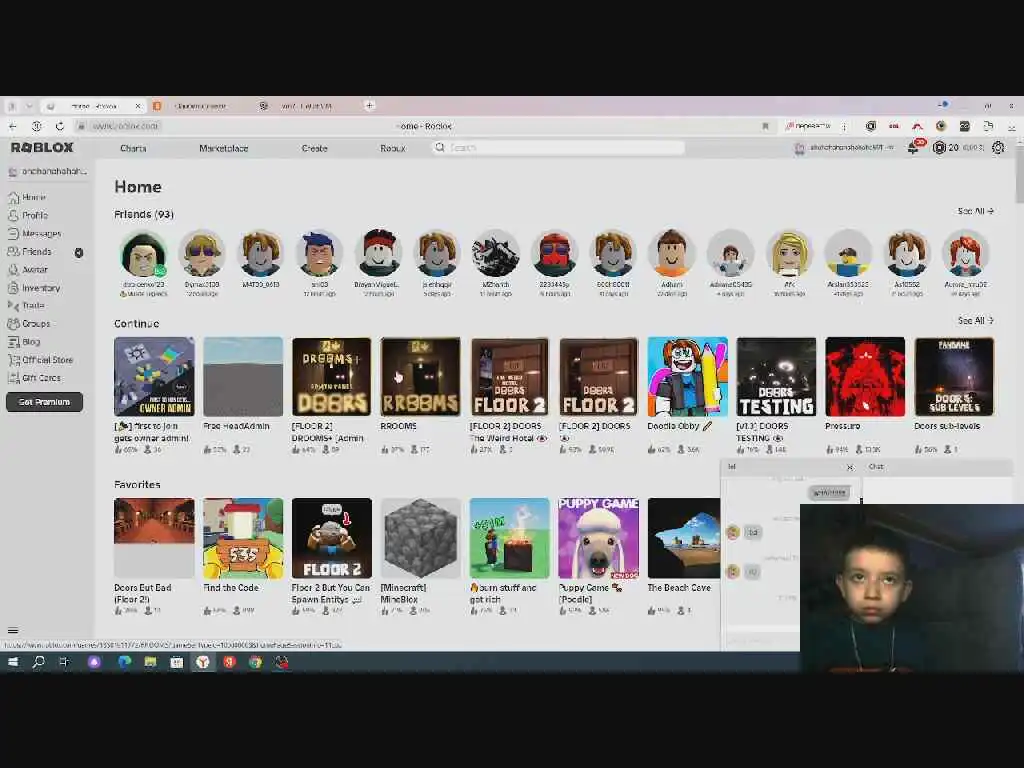Open Chrome from the taskbar
1024x768 pixels.
click(255, 662)
